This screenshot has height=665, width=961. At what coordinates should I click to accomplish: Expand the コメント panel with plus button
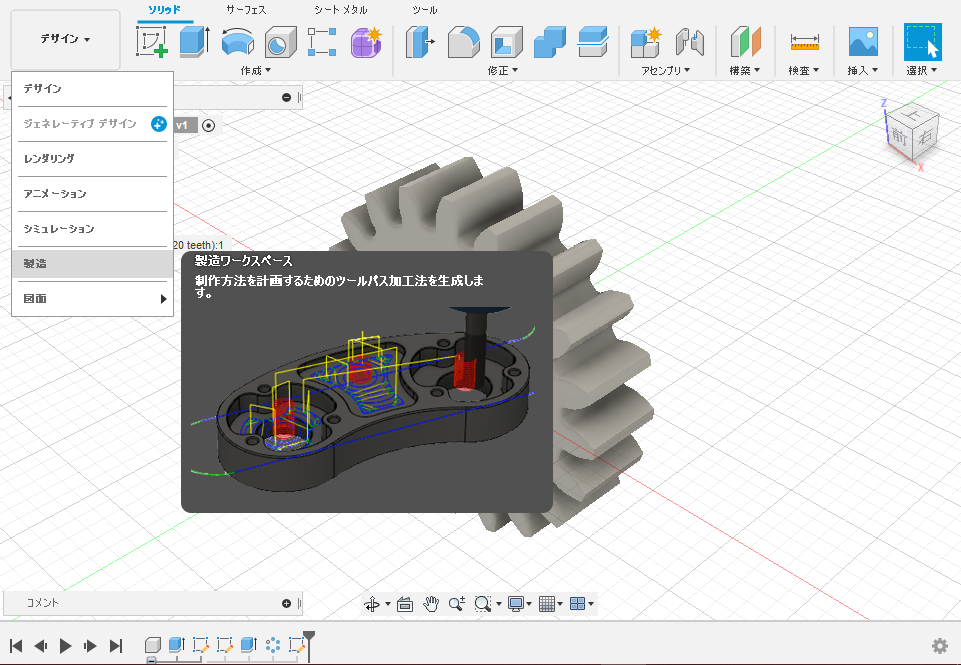286,604
